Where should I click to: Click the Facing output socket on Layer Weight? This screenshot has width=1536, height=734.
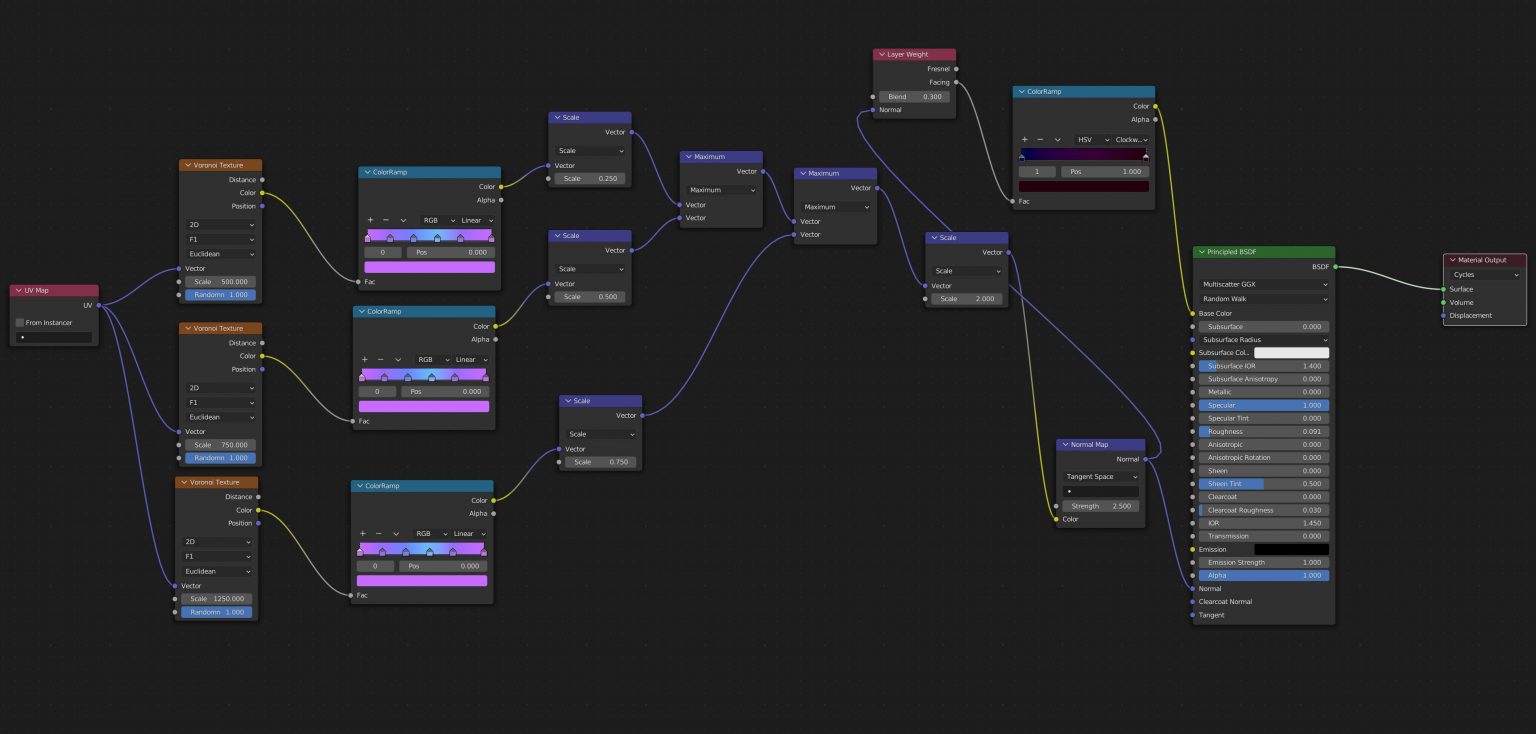coord(957,82)
